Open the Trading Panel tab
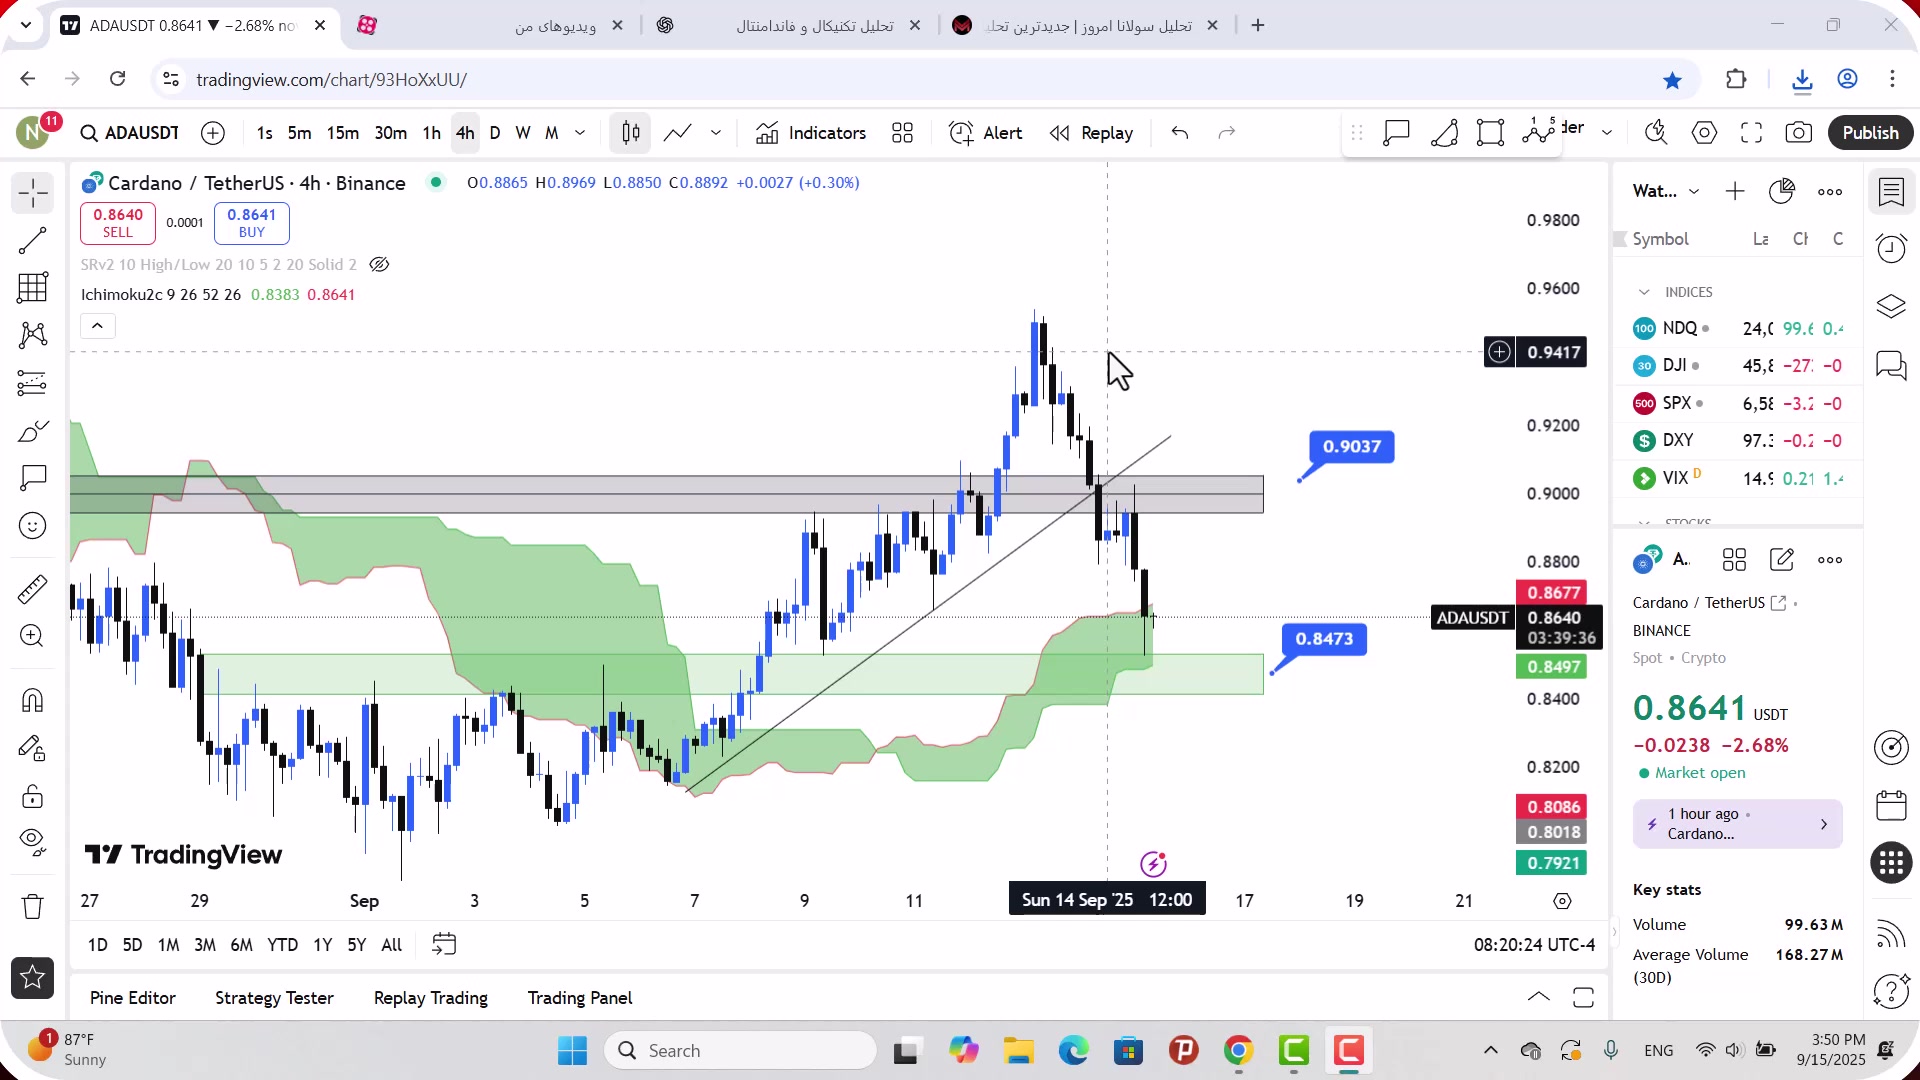 tap(580, 998)
